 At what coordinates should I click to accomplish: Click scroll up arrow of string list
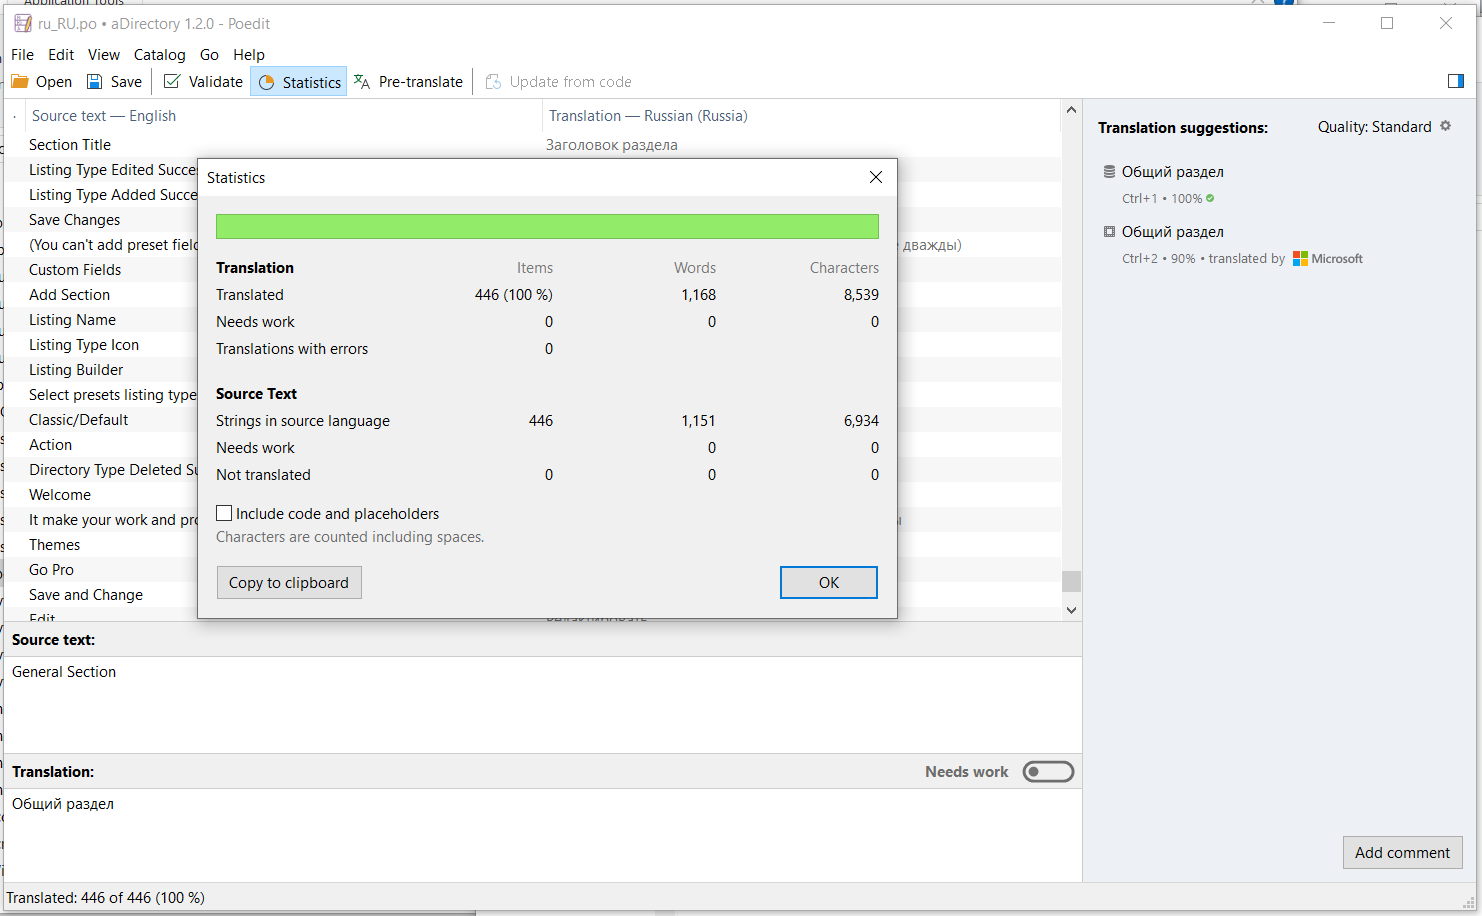(x=1071, y=110)
